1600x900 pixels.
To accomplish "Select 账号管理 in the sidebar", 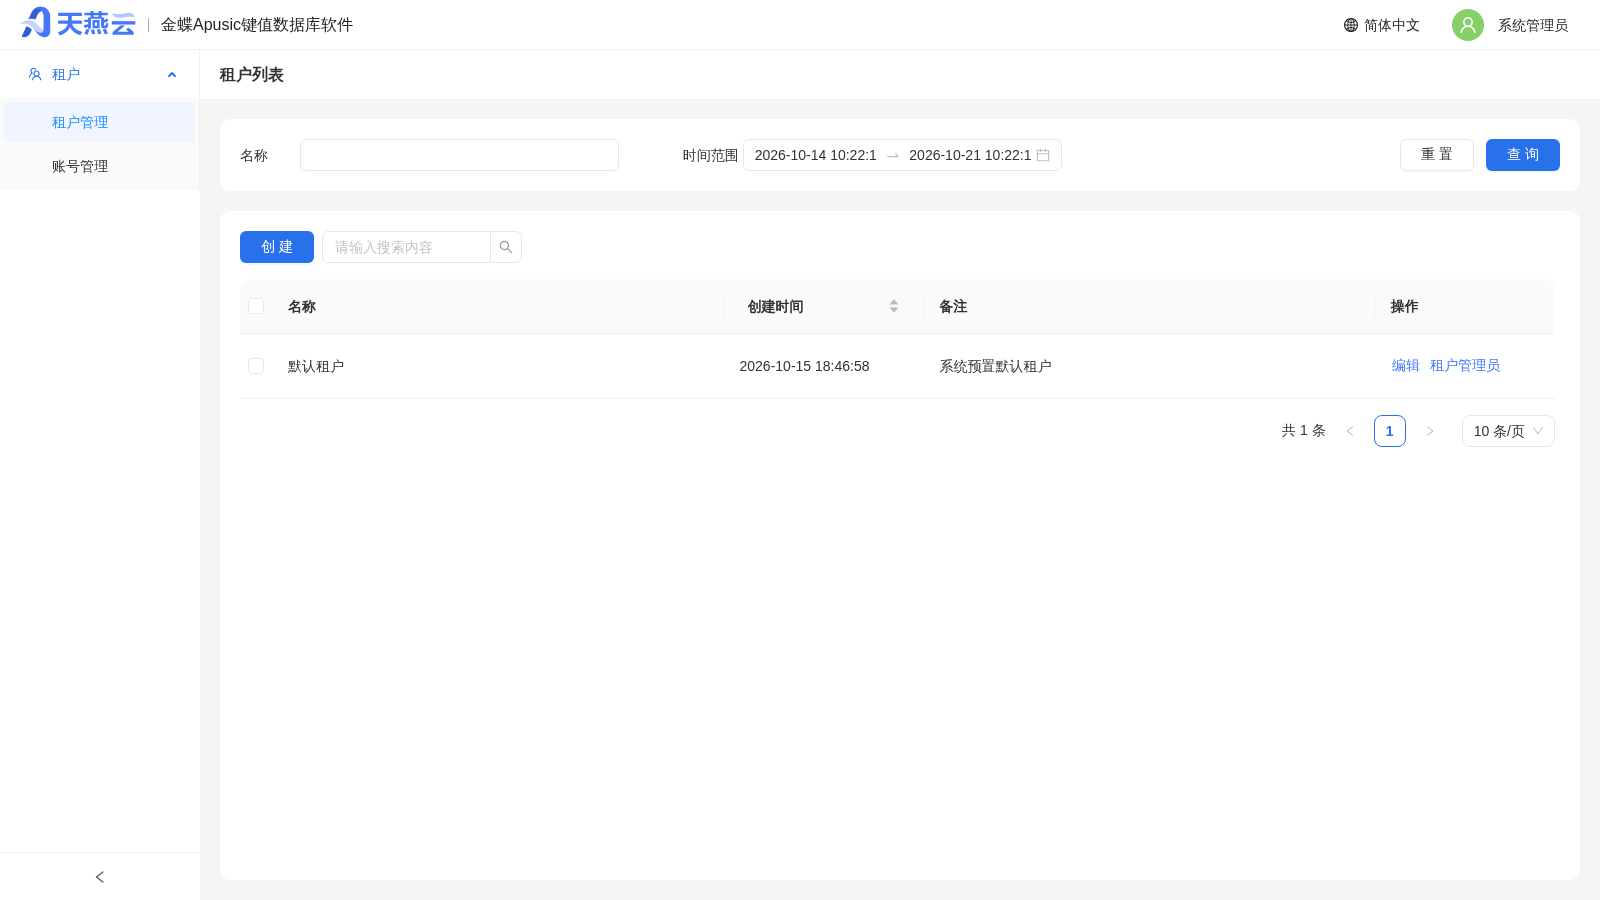I will 100,166.
